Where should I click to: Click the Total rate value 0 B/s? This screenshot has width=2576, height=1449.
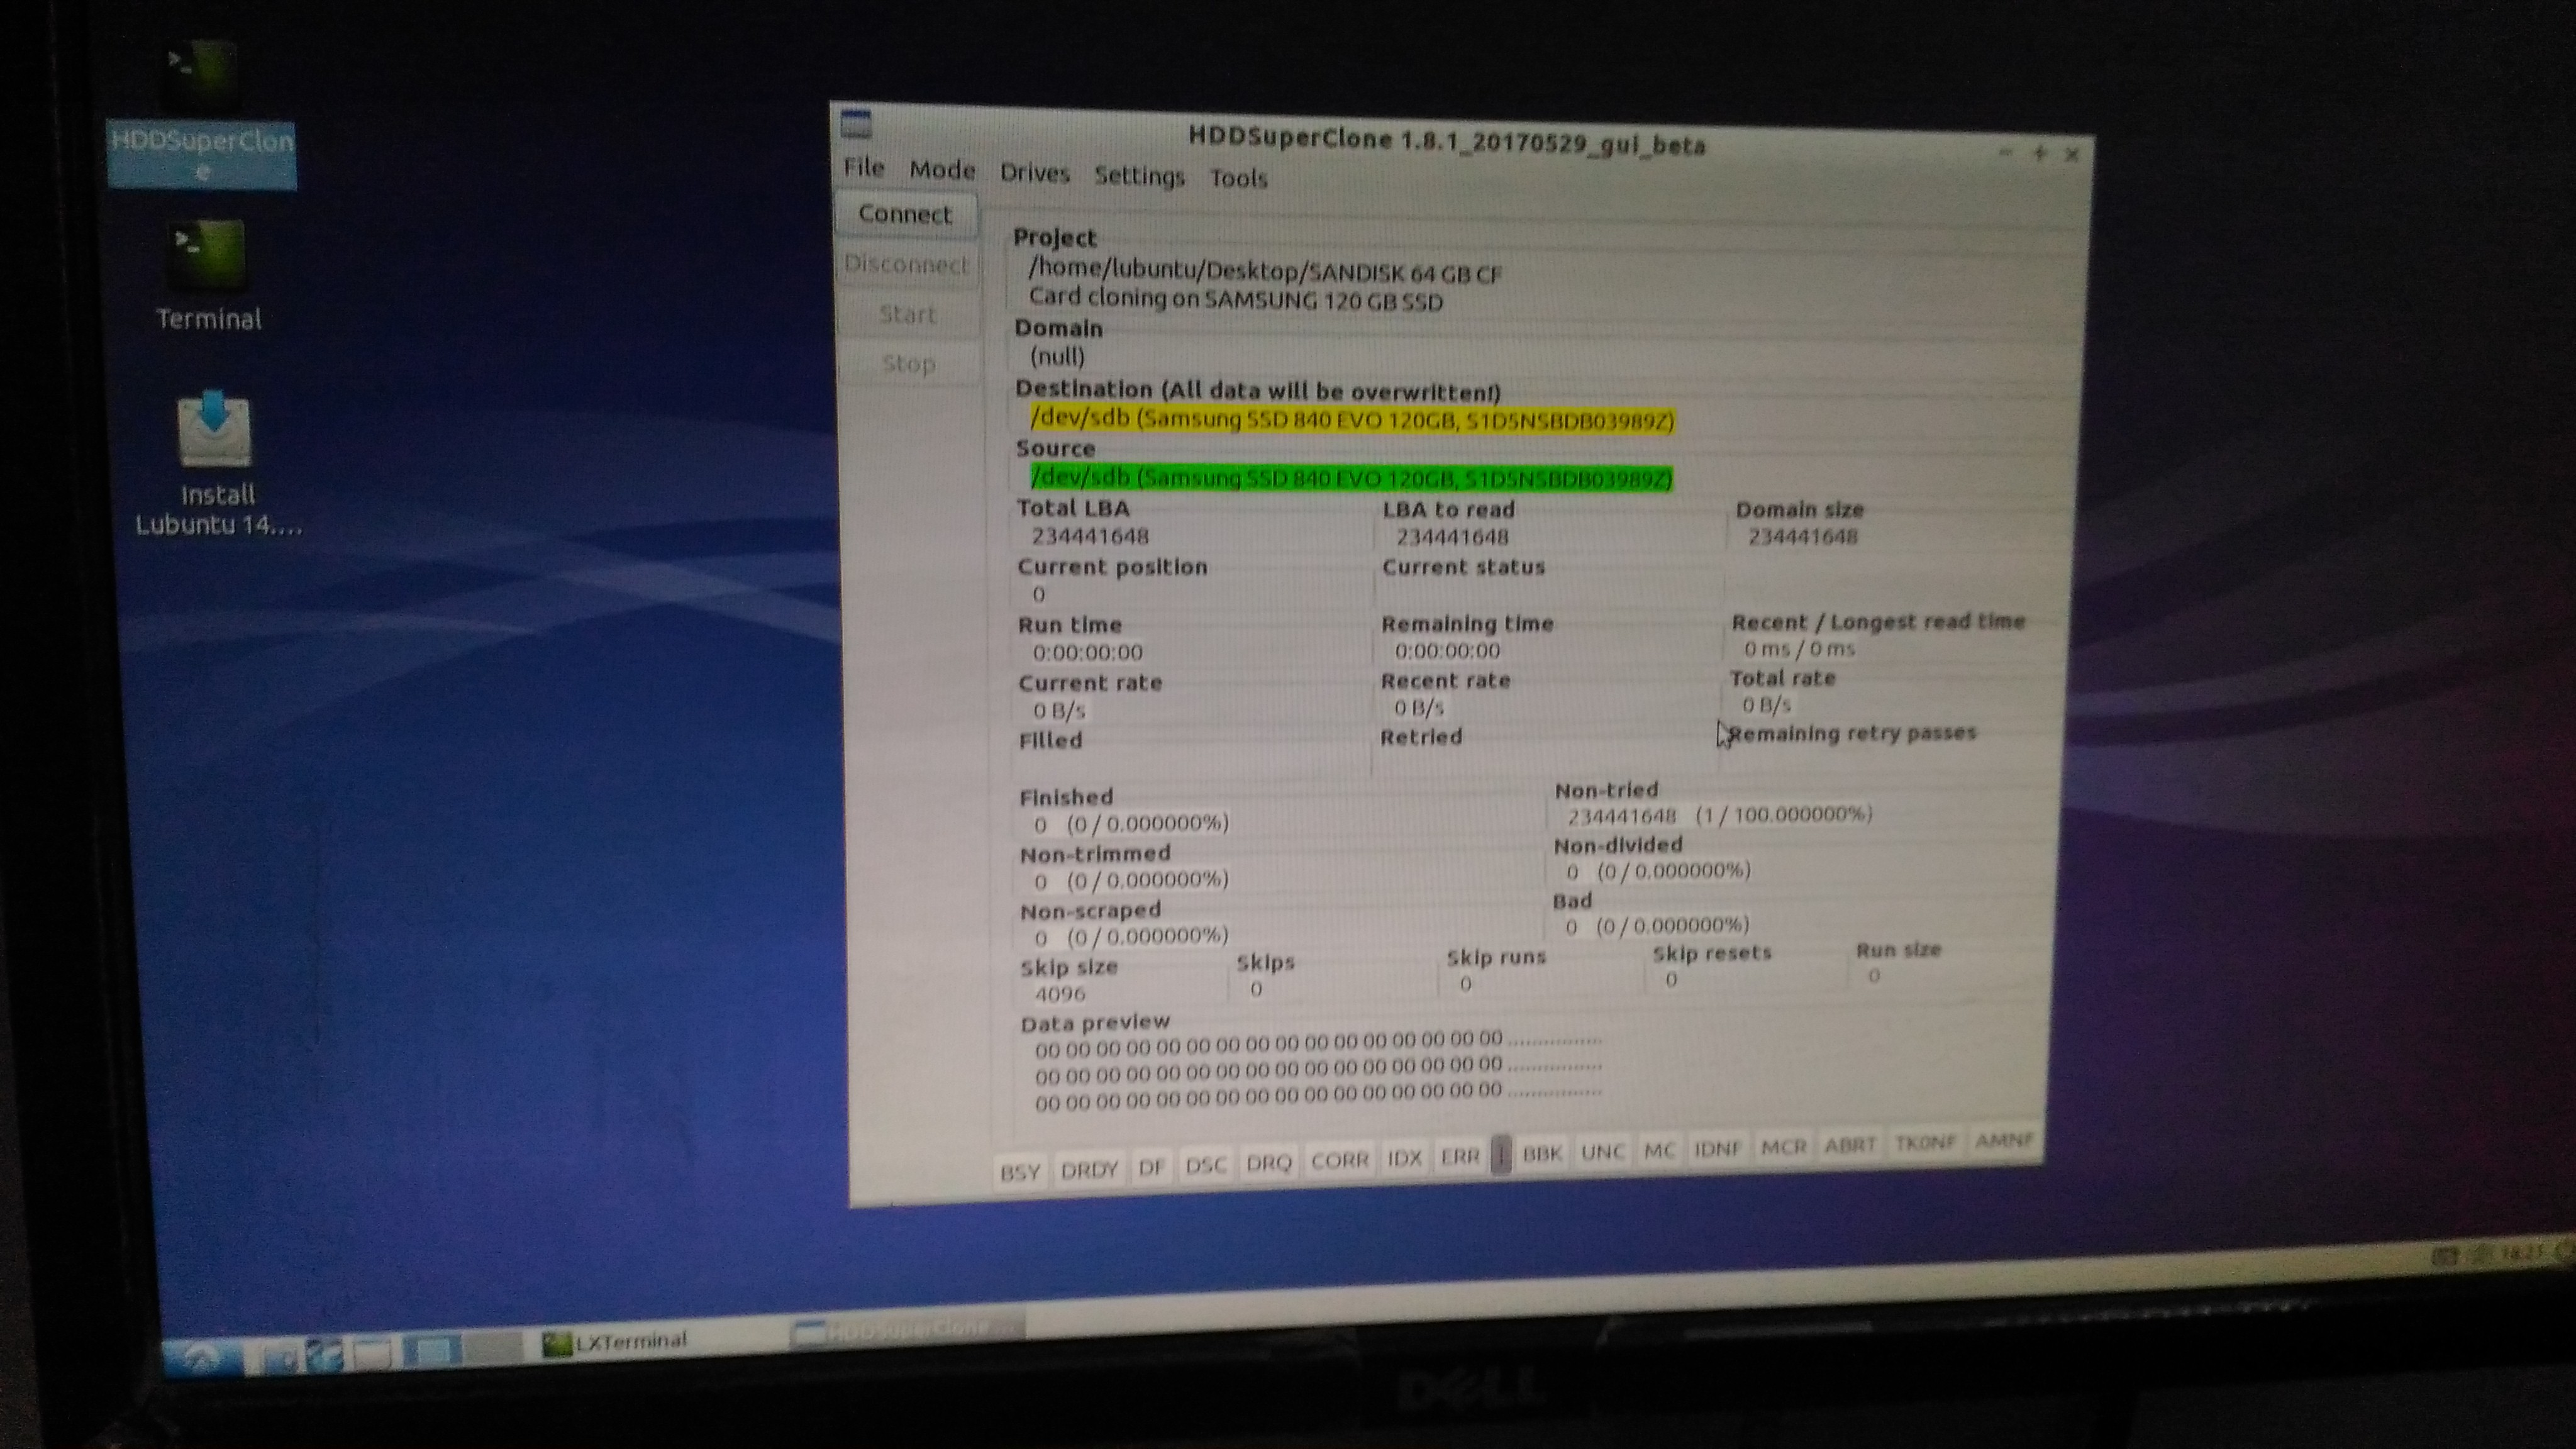coord(1766,705)
